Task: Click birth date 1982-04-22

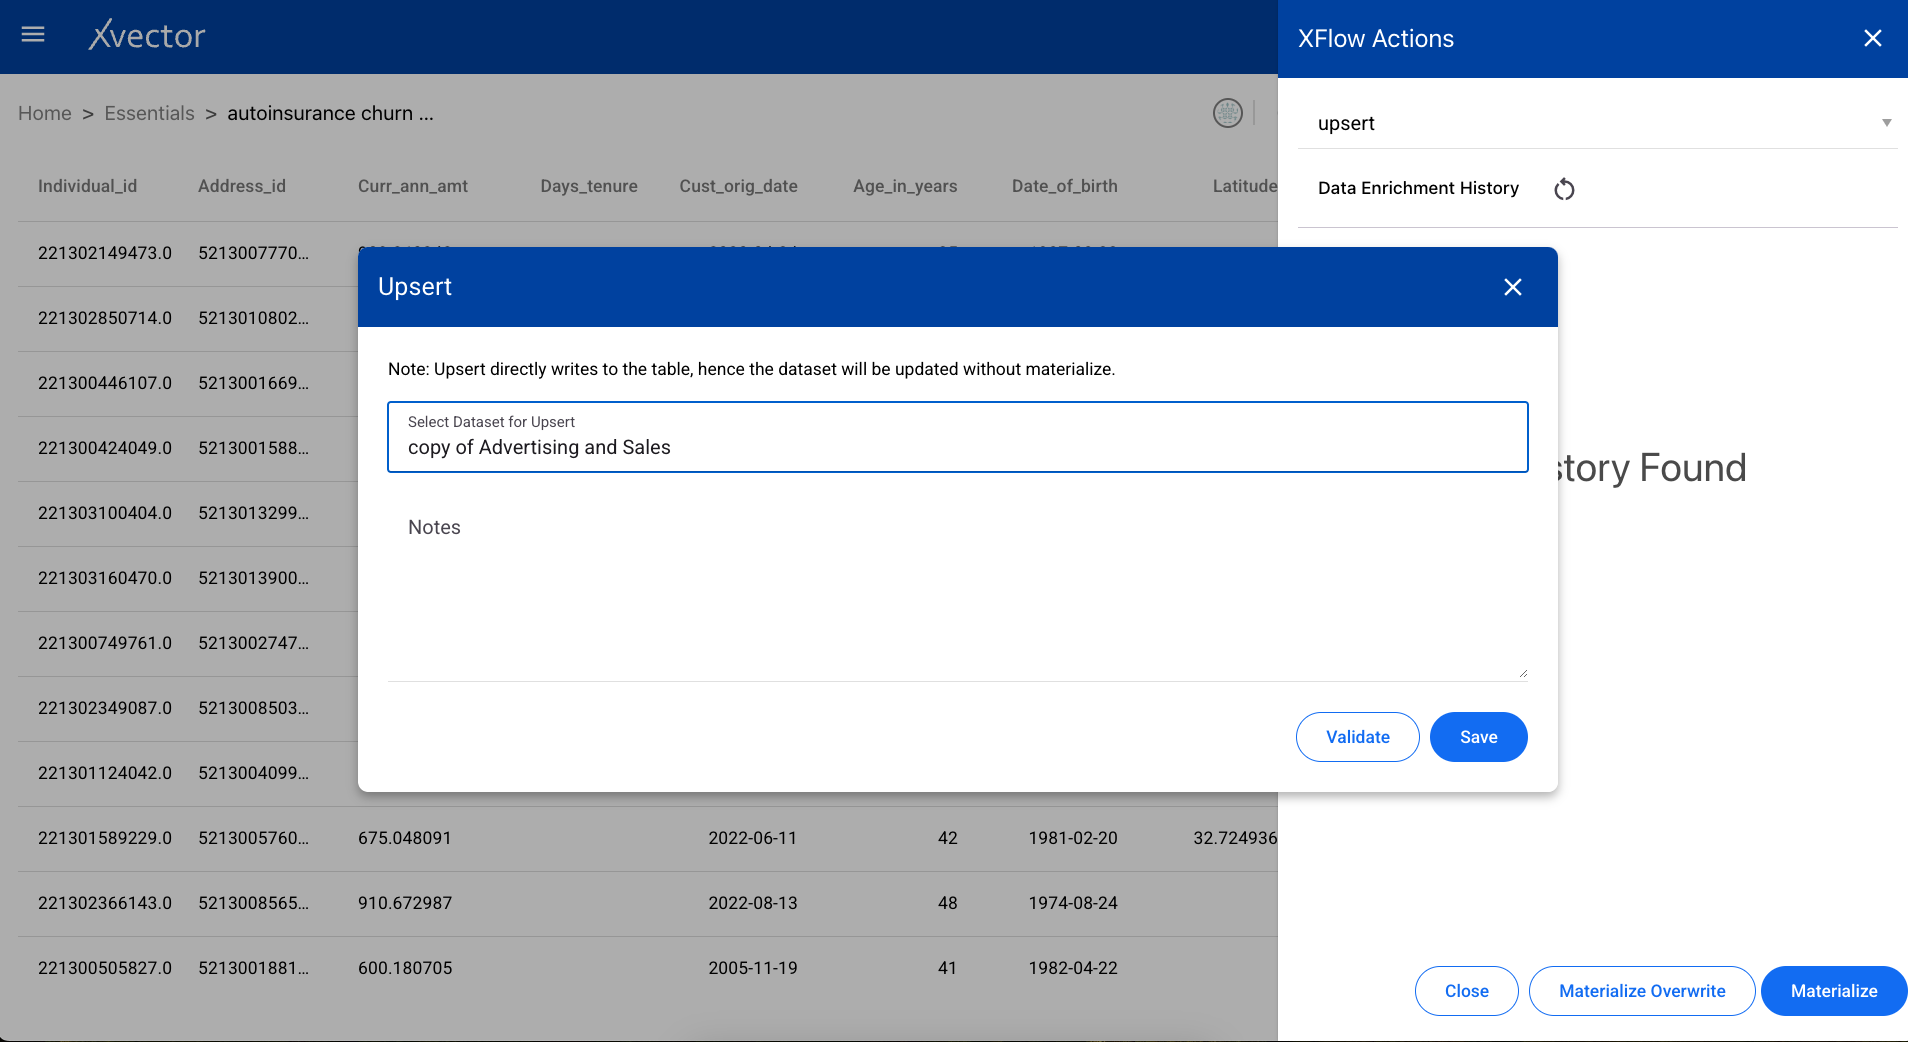Action: [1073, 968]
